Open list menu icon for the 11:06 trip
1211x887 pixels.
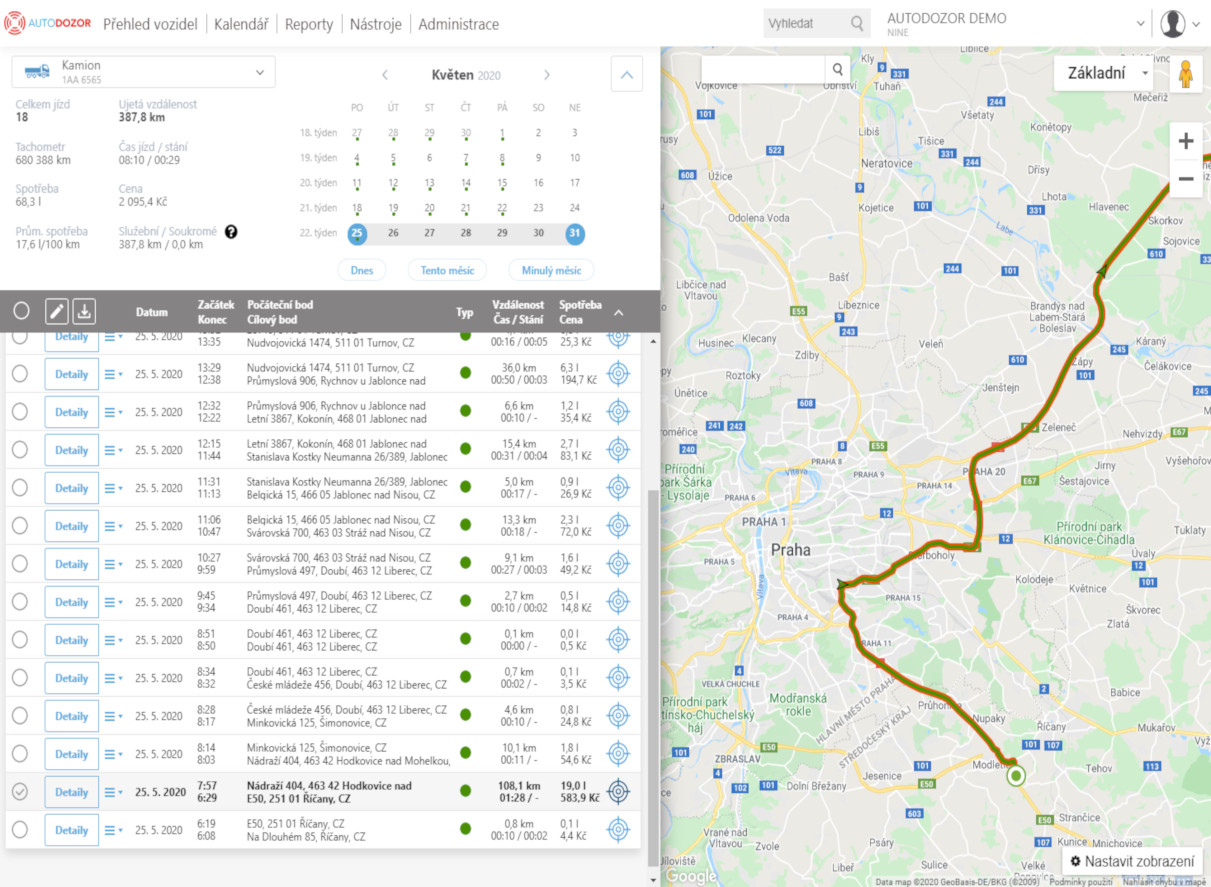point(113,526)
